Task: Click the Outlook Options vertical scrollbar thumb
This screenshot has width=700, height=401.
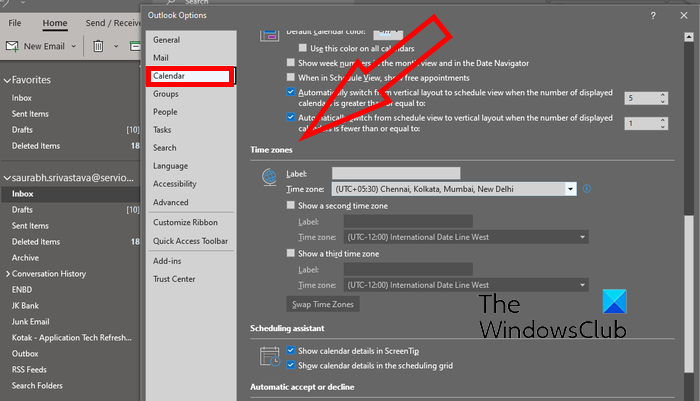Action: click(688, 292)
